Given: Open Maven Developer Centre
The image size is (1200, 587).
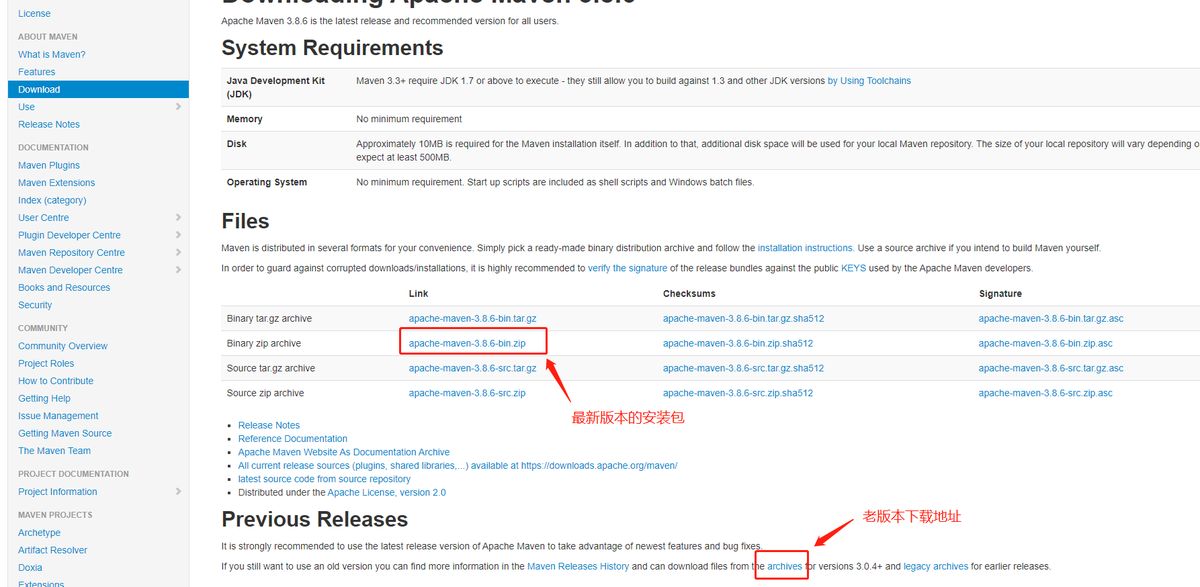Looking at the screenshot, I should pyautogui.click(x=70, y=271).
